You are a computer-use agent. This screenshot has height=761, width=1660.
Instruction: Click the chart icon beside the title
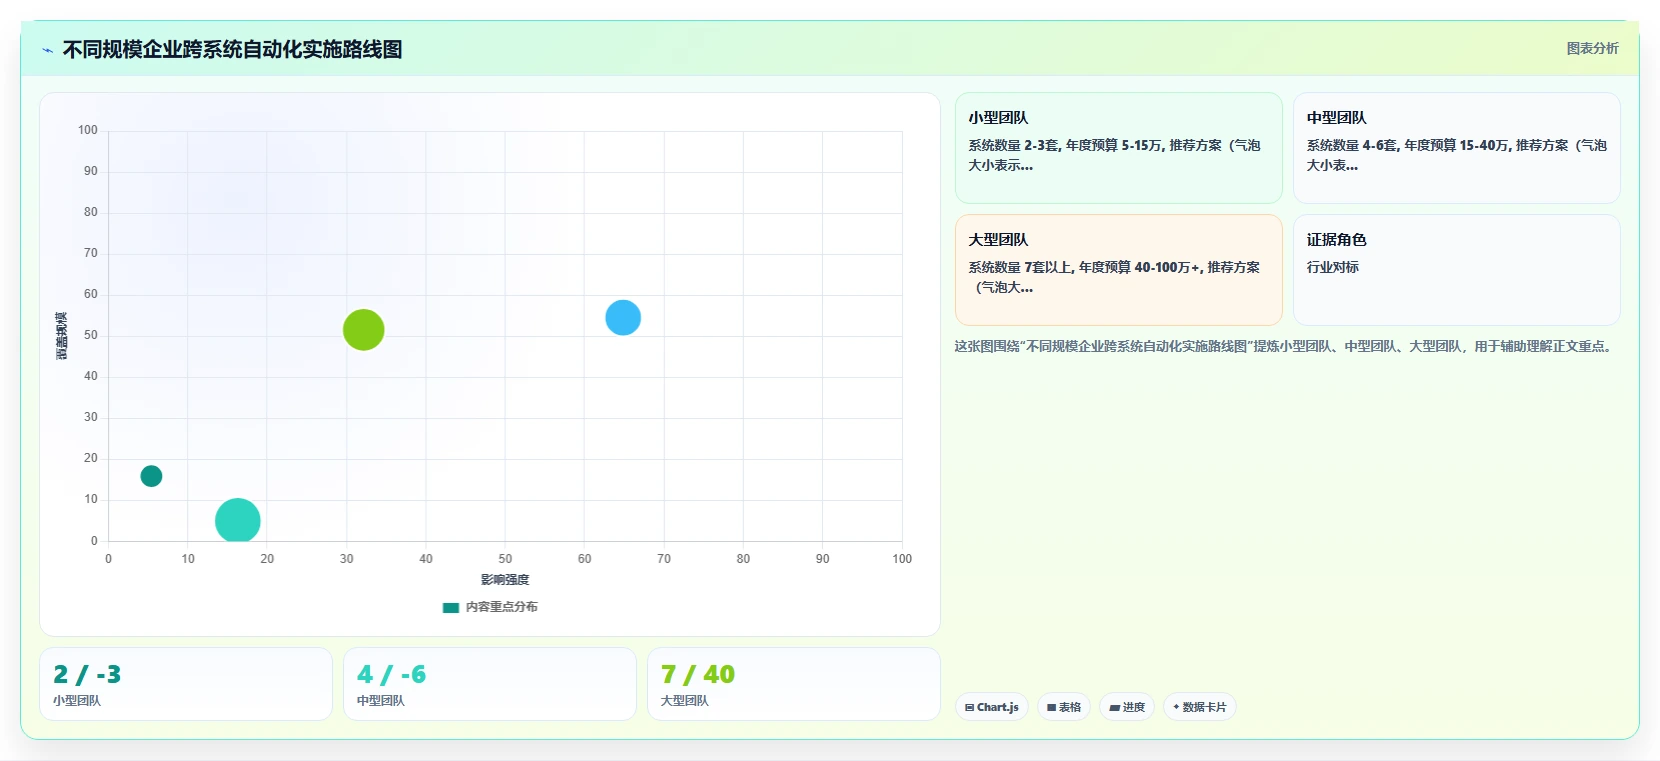coord(47,50)
